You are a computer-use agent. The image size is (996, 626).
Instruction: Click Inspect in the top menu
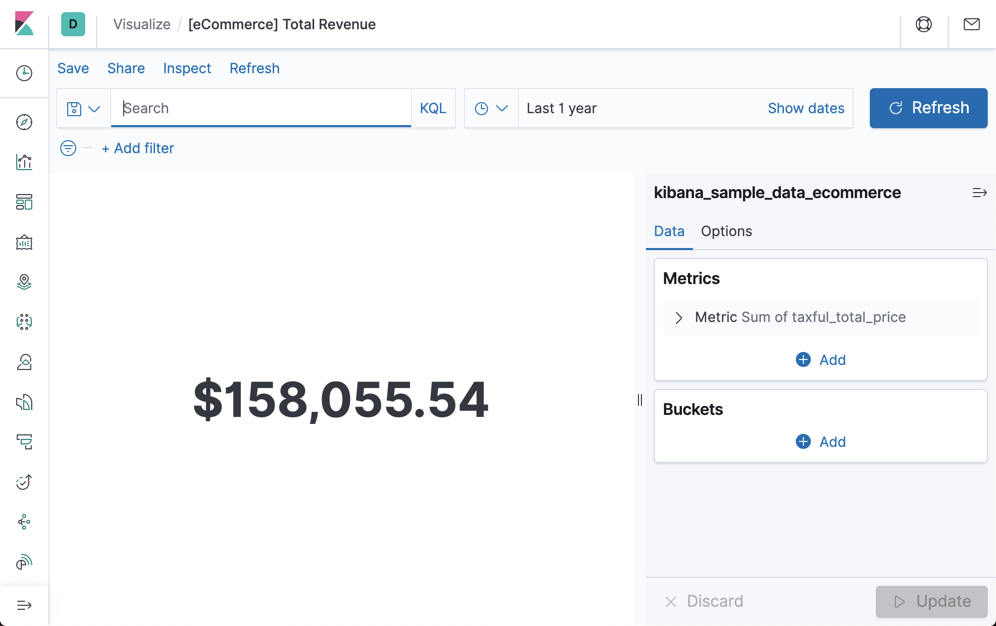(187, 68)
